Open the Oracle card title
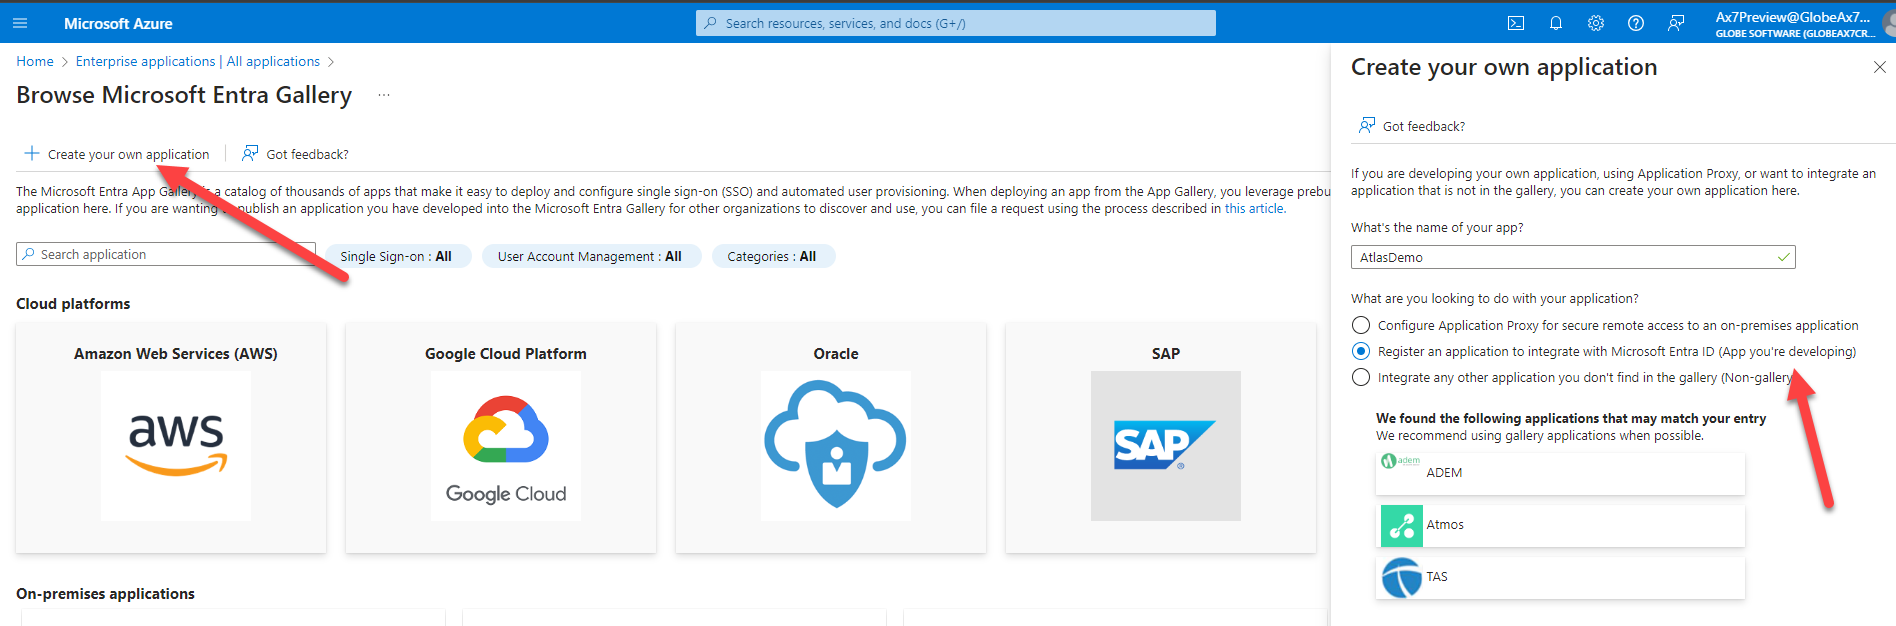The height and width of the screenshot is (626, 1896). tap(836, 354)
